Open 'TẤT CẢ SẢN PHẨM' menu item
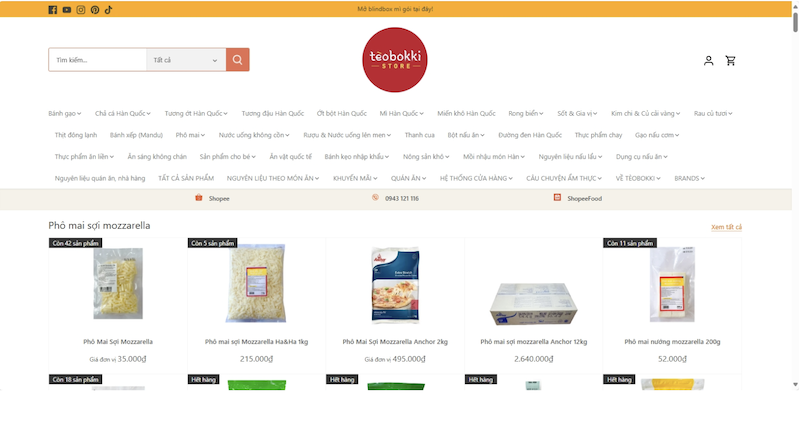800x421 pixels. [x=186, y=178]
